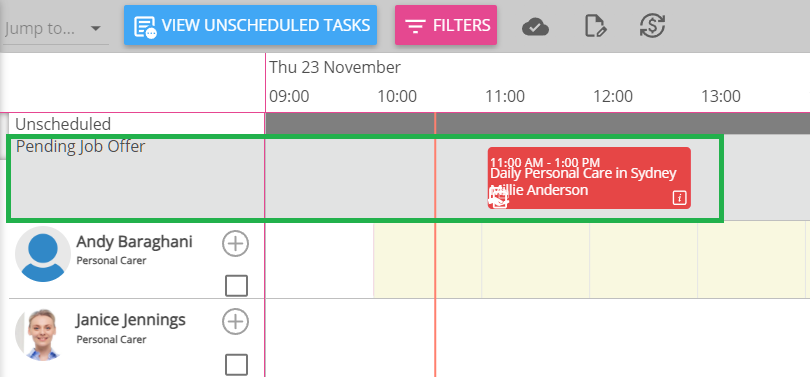The width and height of the screenshot is (810, 377).
Task: Select the Unscheduled row label
Action: point(63,124)
